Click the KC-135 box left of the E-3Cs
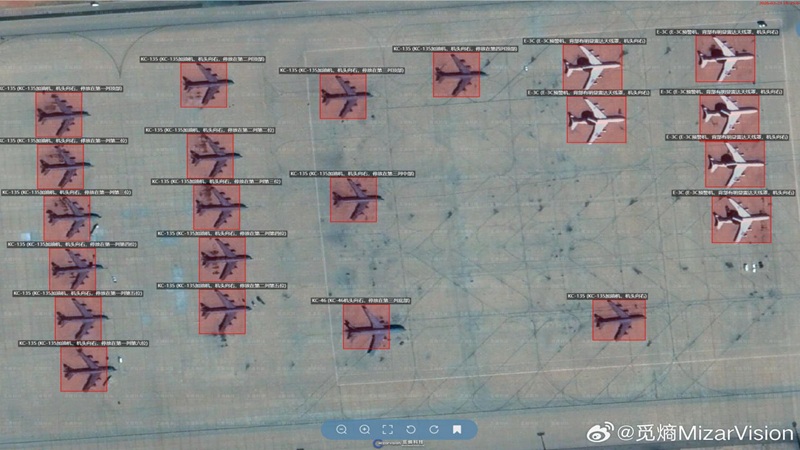Screen dimensions: 800x450 (456, 75)
